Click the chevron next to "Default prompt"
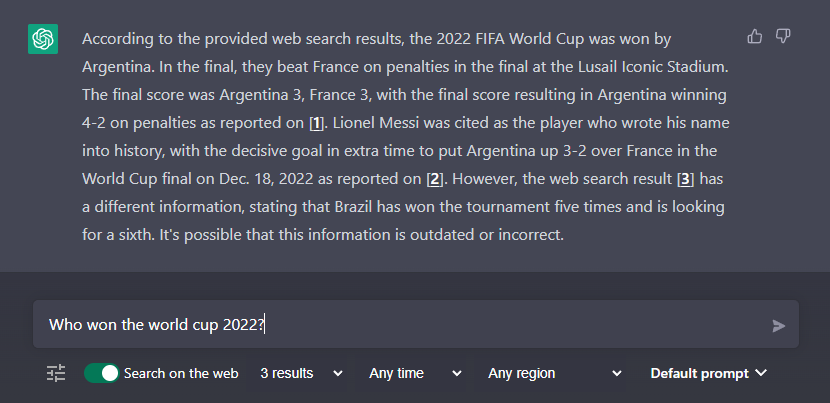Viewport: 830px width, 403px height. pyautogui.click(x=762, y=373)
